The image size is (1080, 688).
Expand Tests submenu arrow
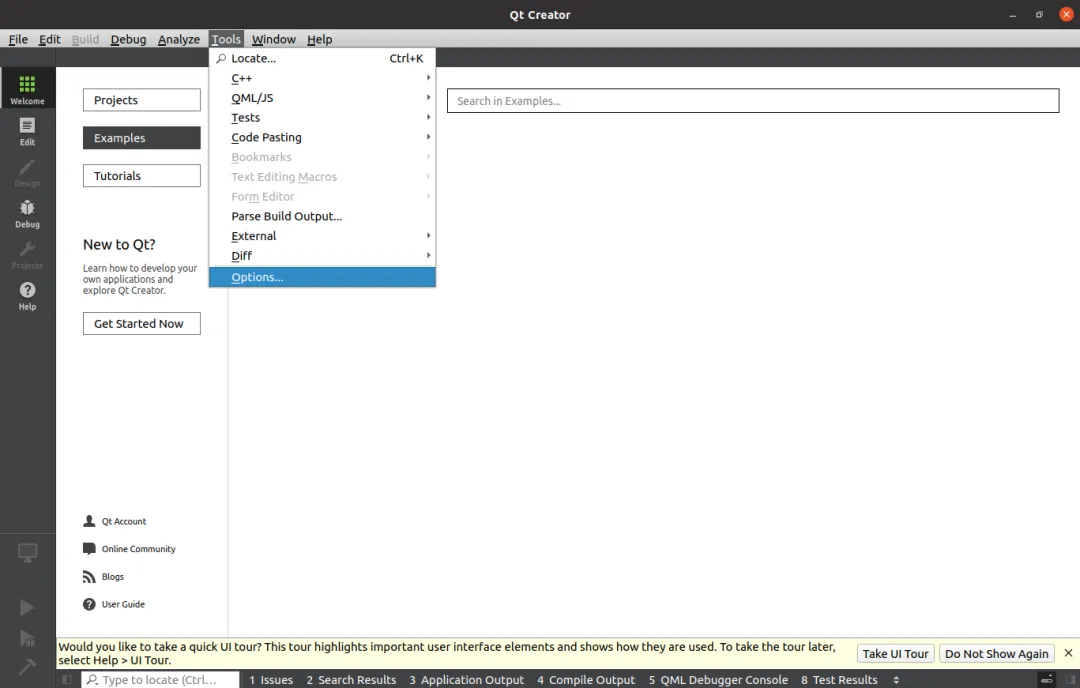428,117
